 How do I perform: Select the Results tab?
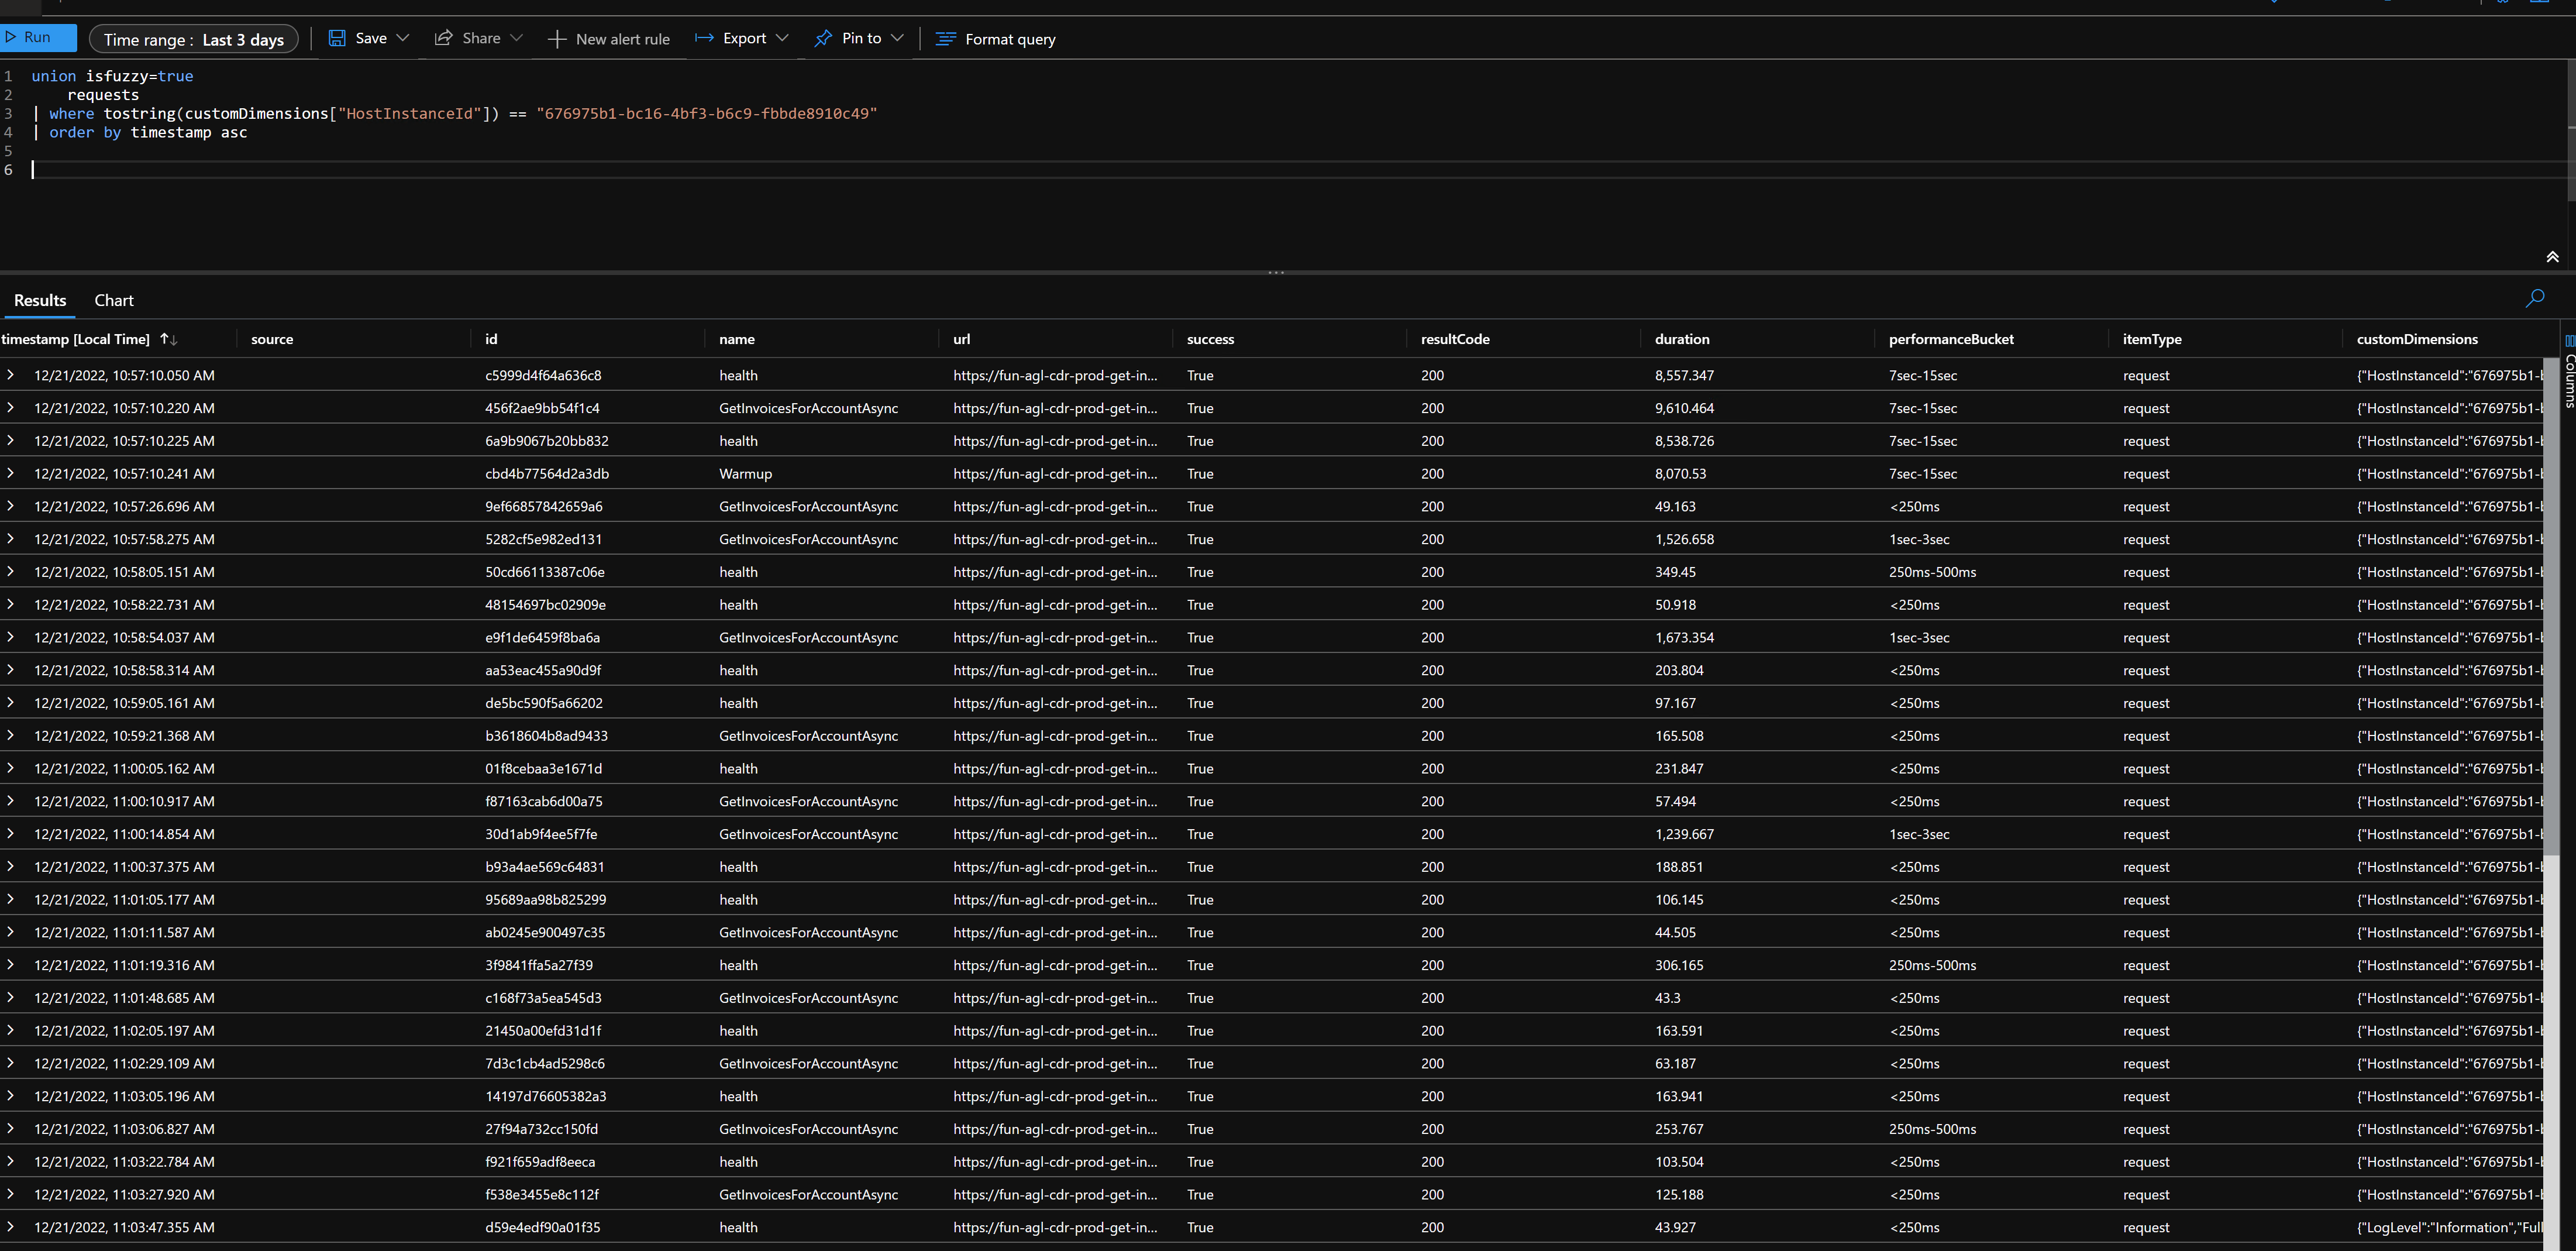point(39,300)
